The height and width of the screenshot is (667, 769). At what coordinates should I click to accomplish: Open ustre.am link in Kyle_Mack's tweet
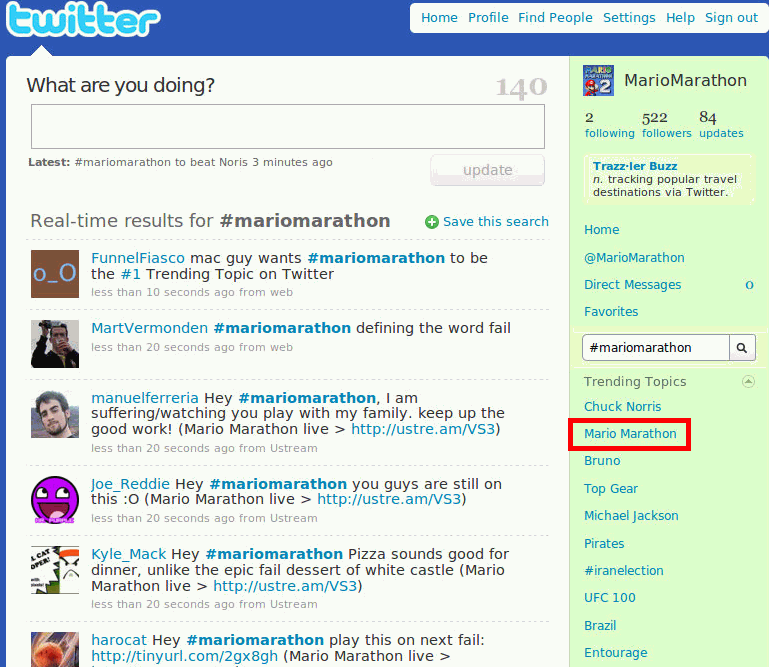pos(285,586)
